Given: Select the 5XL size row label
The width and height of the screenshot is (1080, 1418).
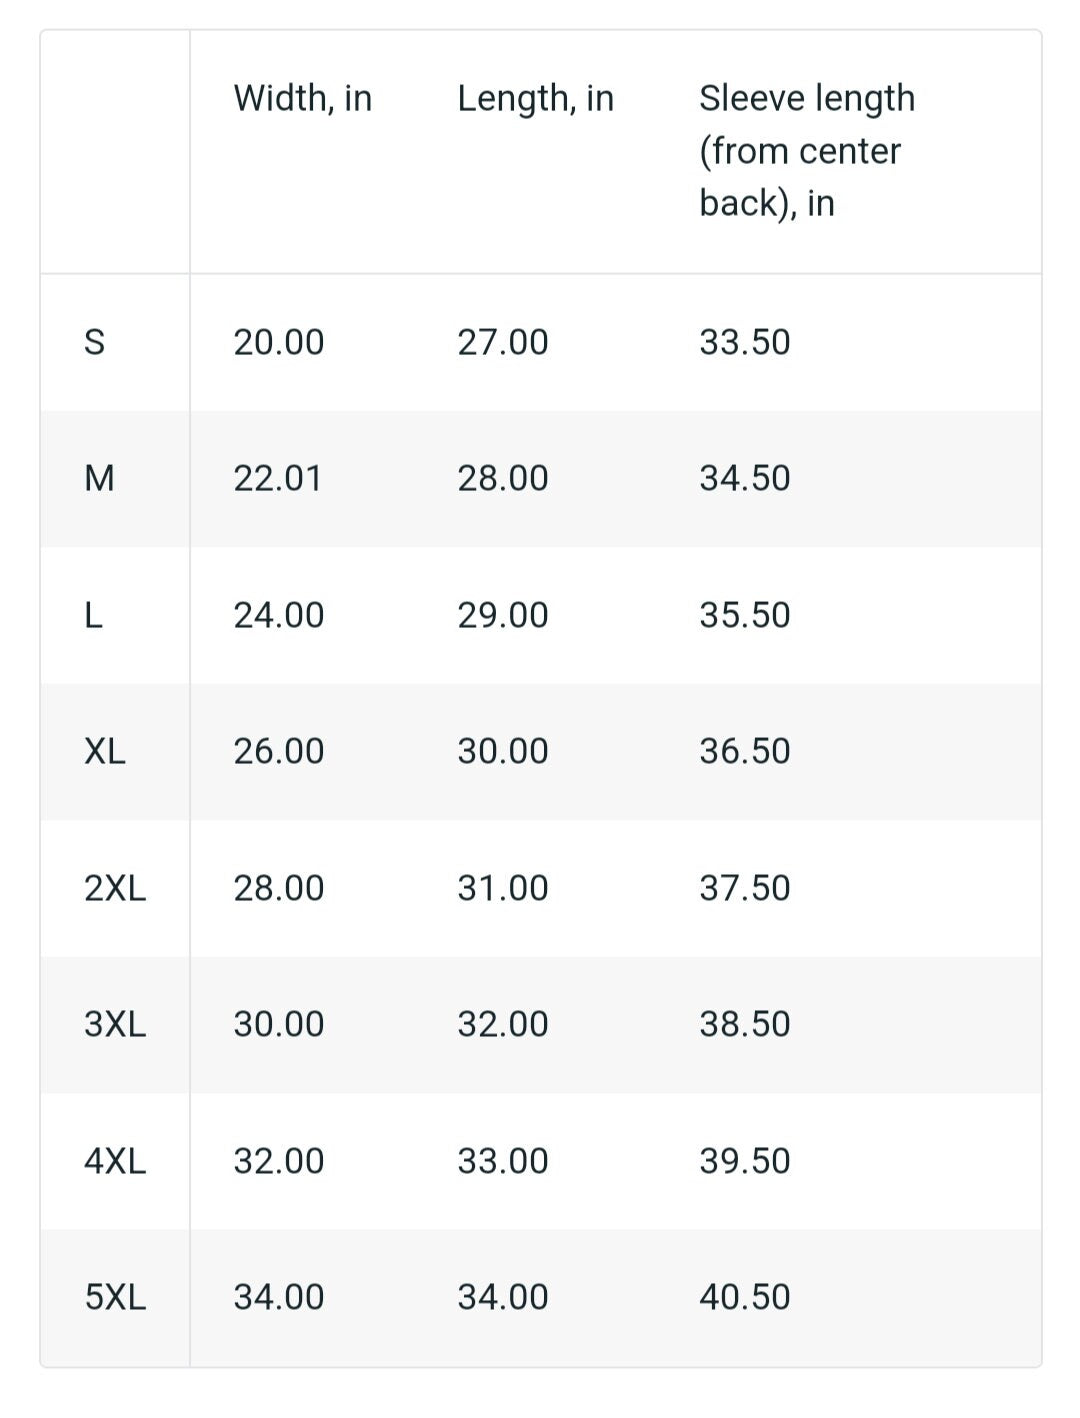Looking at the screenshot, I should [115, 1297].
